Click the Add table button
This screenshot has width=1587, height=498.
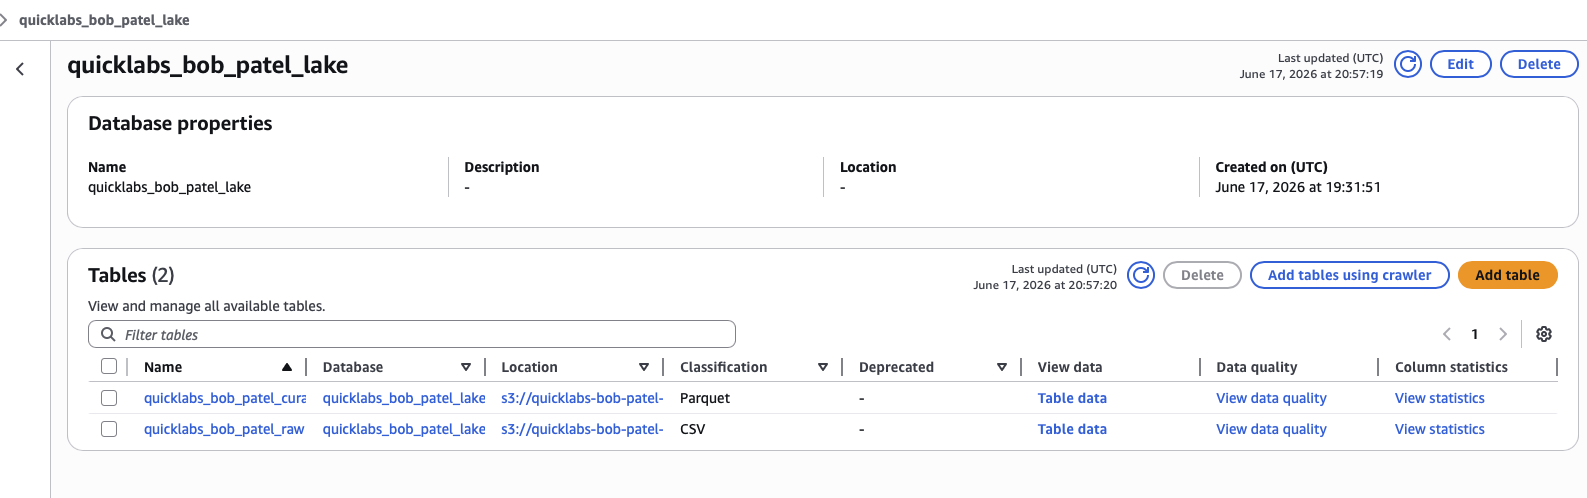(x=1508, y=275)
